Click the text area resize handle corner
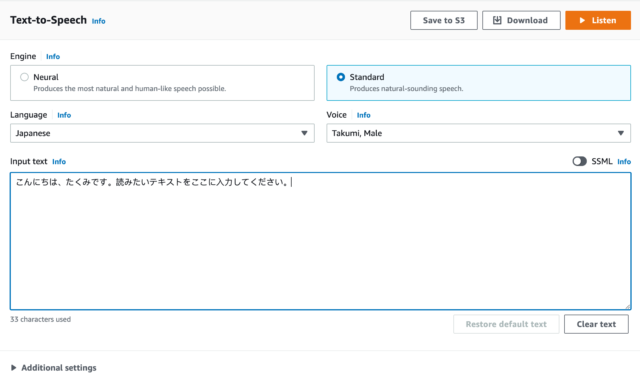 (628, 306)
